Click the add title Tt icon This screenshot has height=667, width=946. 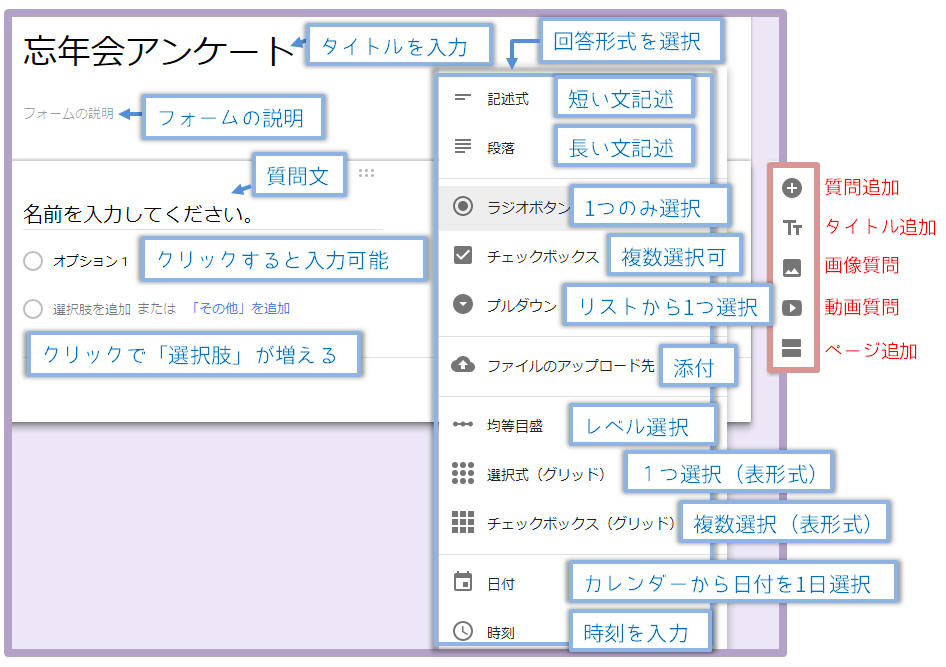coord(792,228)
